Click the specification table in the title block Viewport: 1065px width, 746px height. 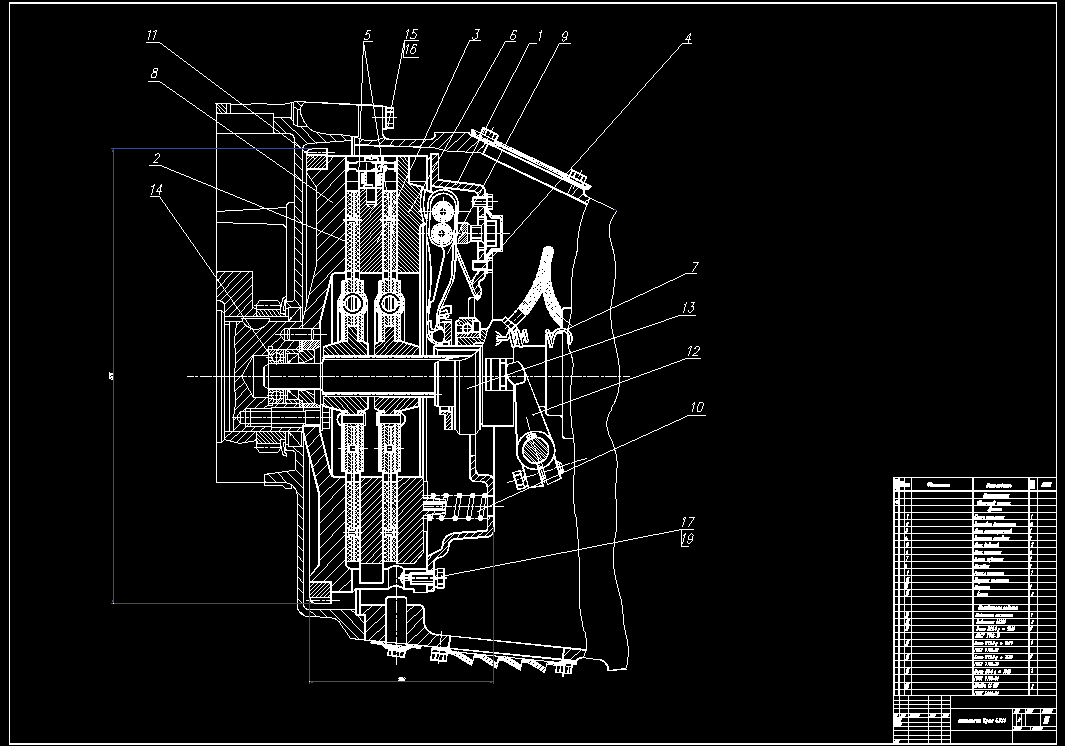click(975, 586)
